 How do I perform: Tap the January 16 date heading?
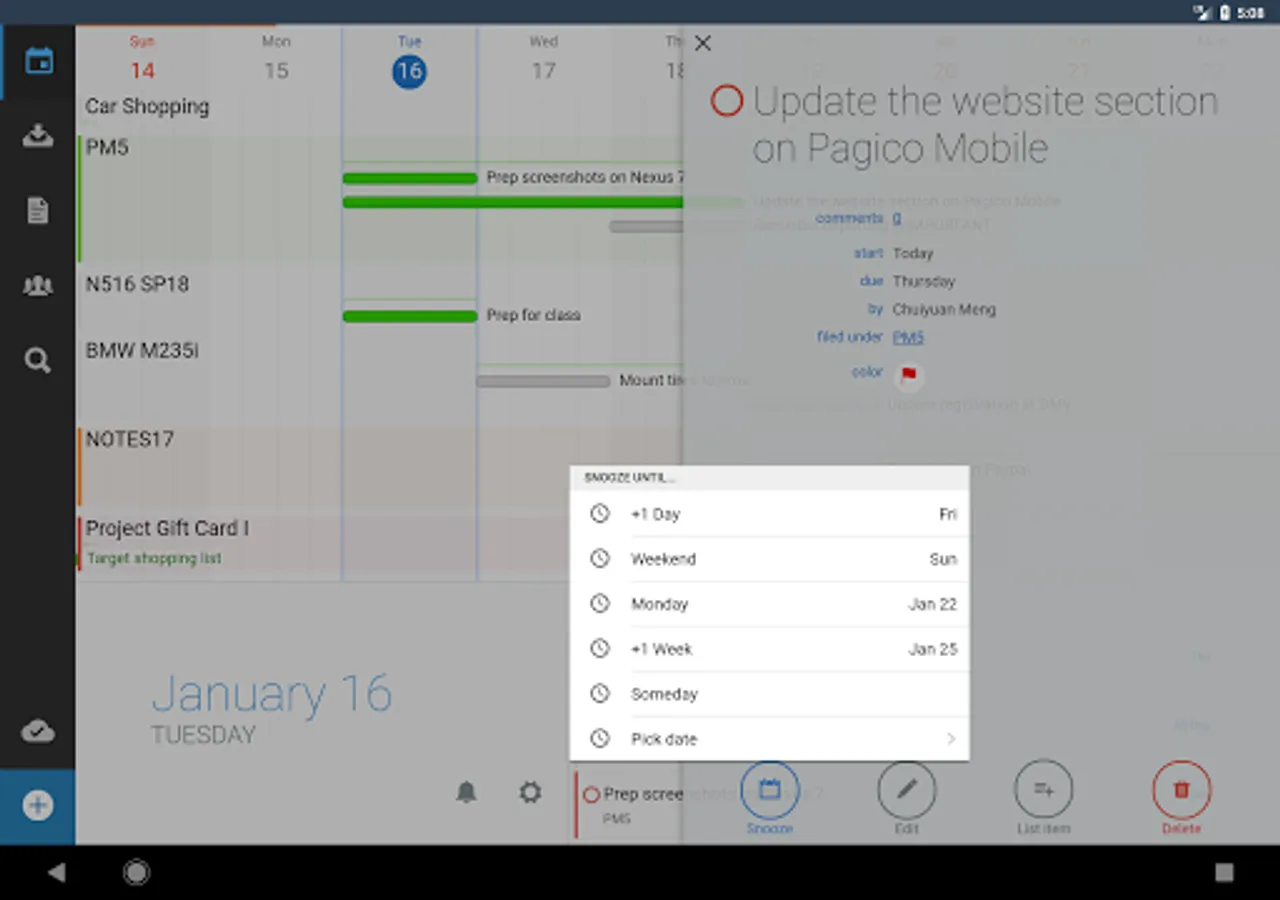(271, 694)
